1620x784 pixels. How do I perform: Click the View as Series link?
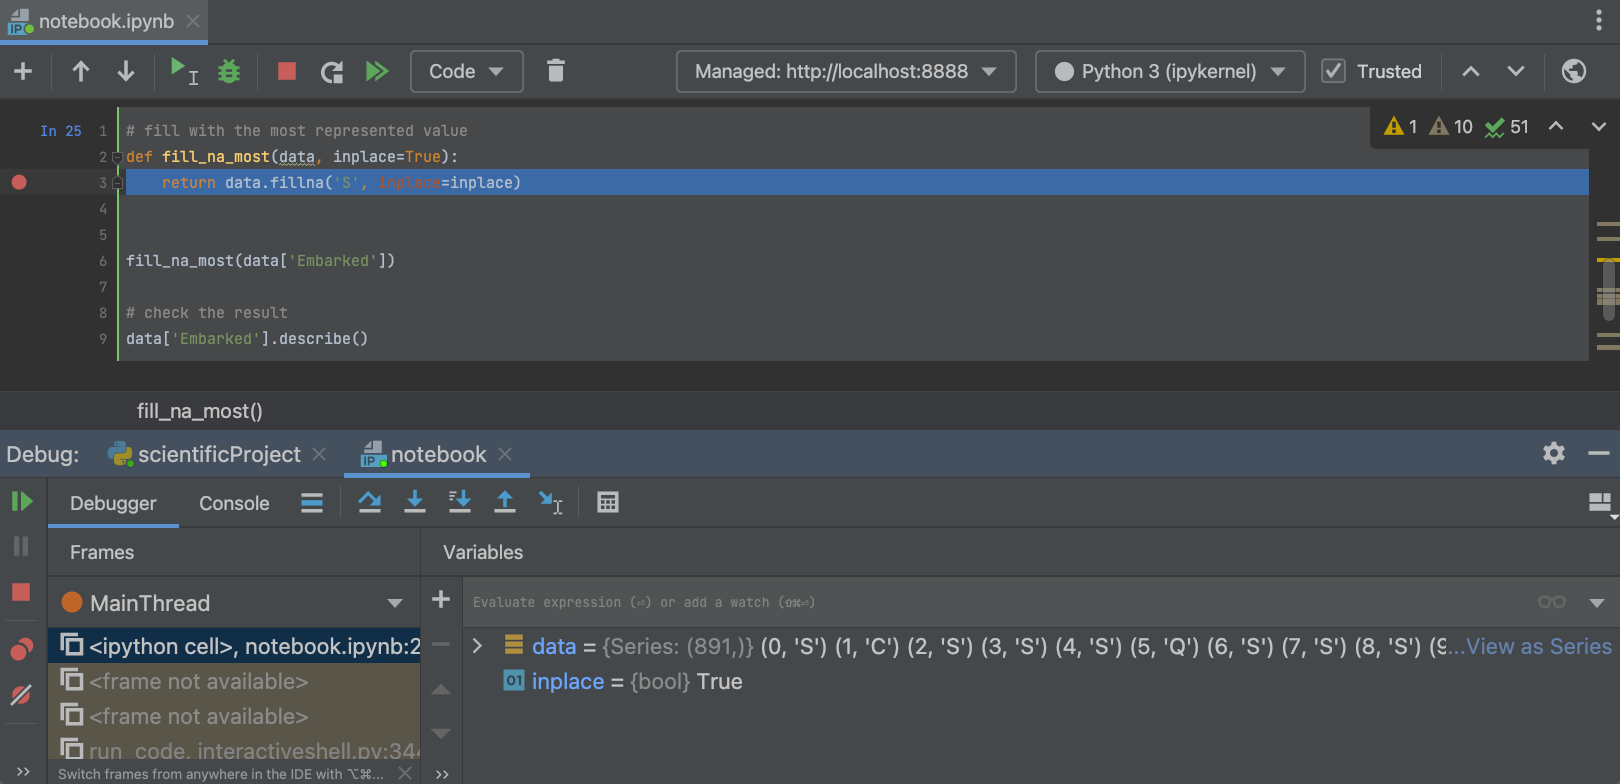tap(1538, 646)
